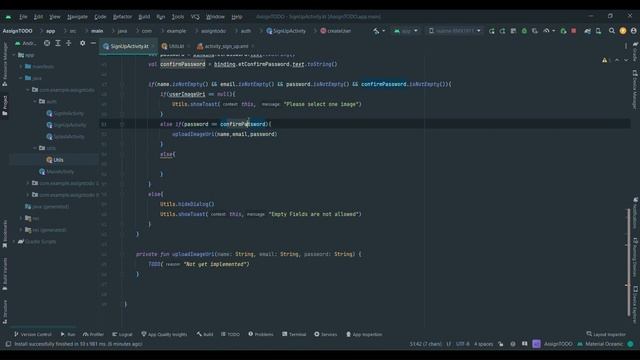Click the Attach Debugger to process icon

(x=563, y=31)
